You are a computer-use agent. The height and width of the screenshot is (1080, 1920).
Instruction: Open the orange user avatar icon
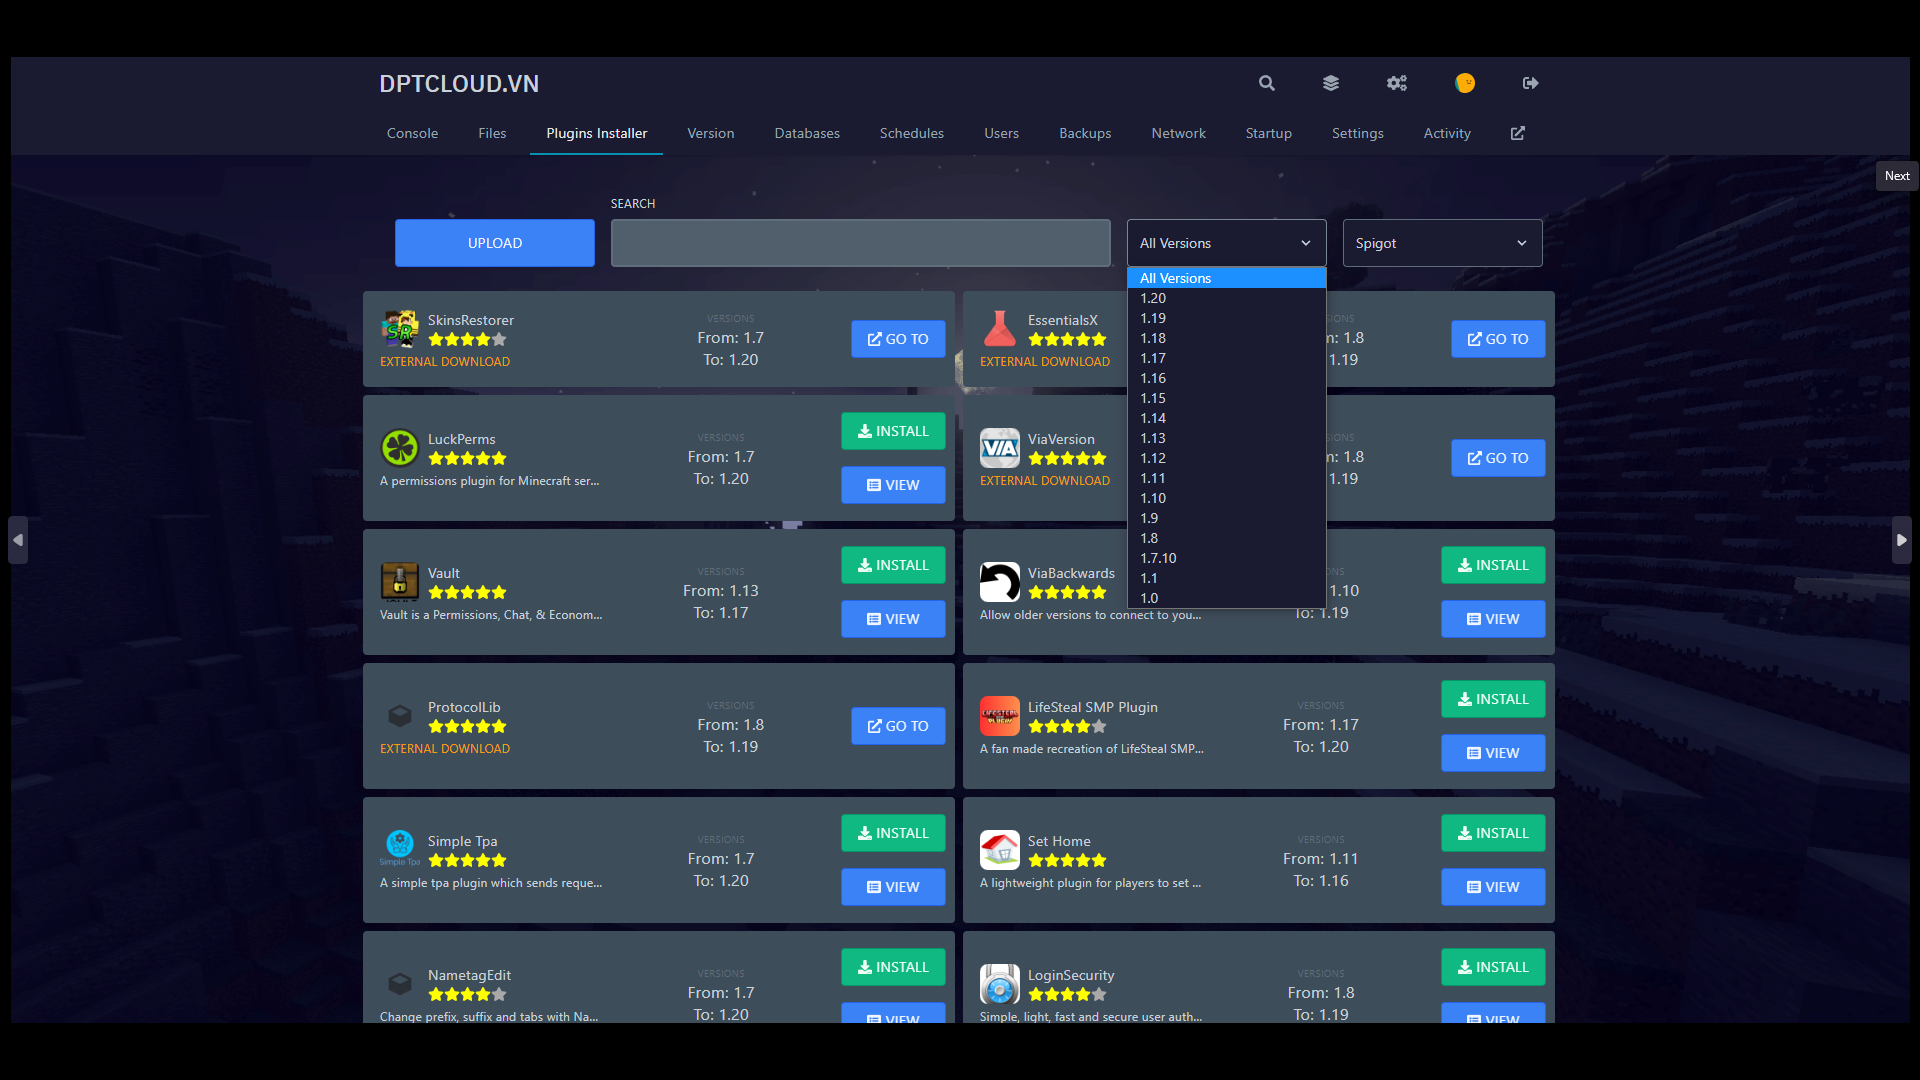pos(1464,83)
